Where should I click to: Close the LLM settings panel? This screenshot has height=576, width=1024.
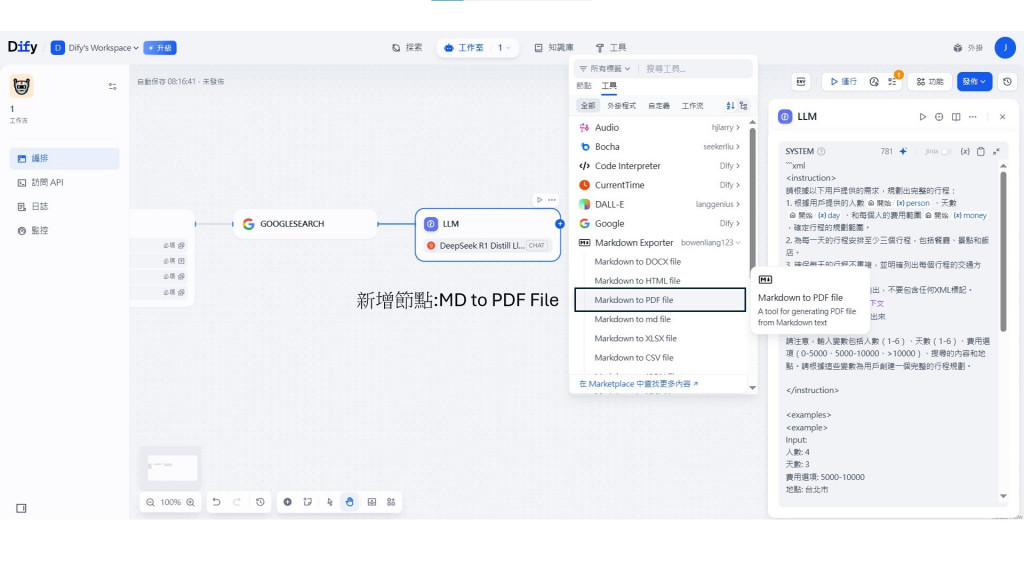1002,117
